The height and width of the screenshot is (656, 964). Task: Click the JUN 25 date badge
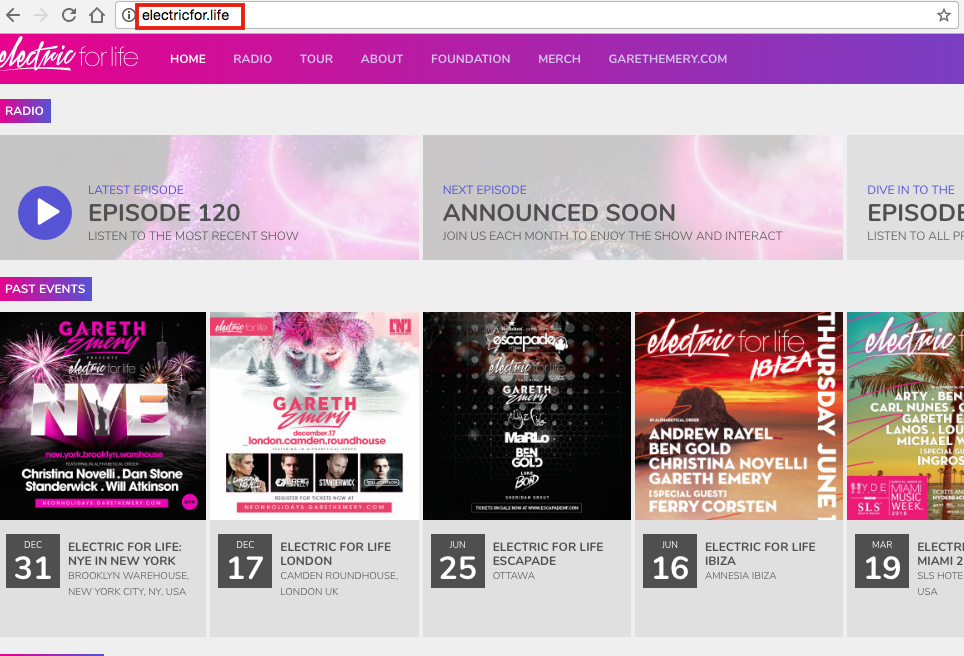click(x=457, y=561)
